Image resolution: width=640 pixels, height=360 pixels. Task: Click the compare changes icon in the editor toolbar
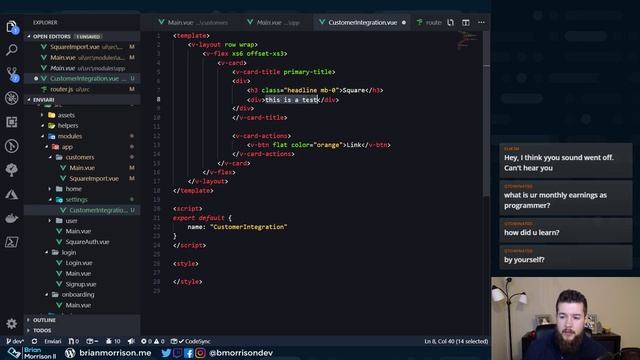[450, 22]
